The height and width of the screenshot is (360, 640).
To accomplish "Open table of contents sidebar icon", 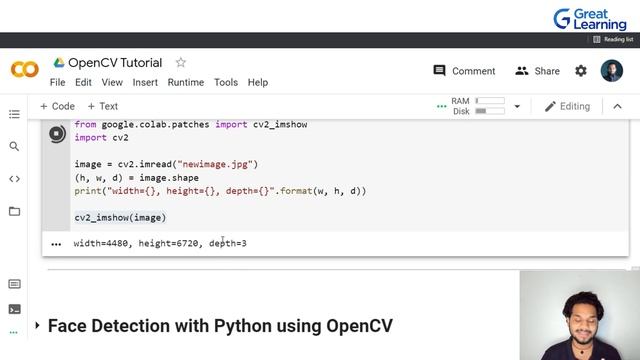I will point(14,114).
